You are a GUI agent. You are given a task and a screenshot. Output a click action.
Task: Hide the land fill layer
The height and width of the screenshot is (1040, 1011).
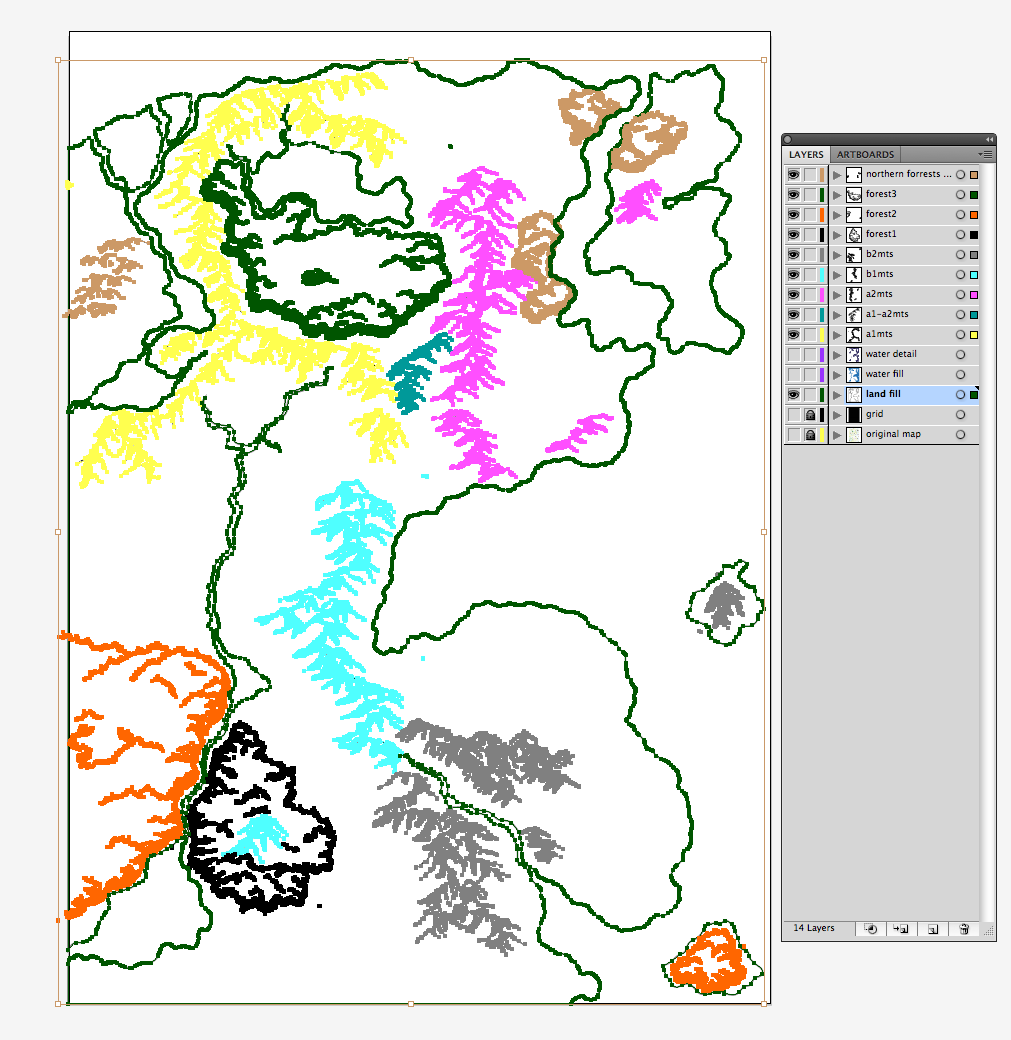coord(793,395)
